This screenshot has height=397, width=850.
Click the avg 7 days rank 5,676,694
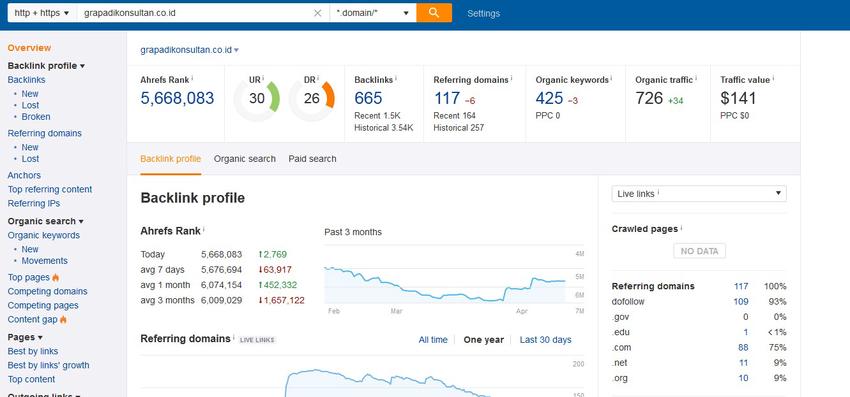pyautogui.click(x=221, y=270)
